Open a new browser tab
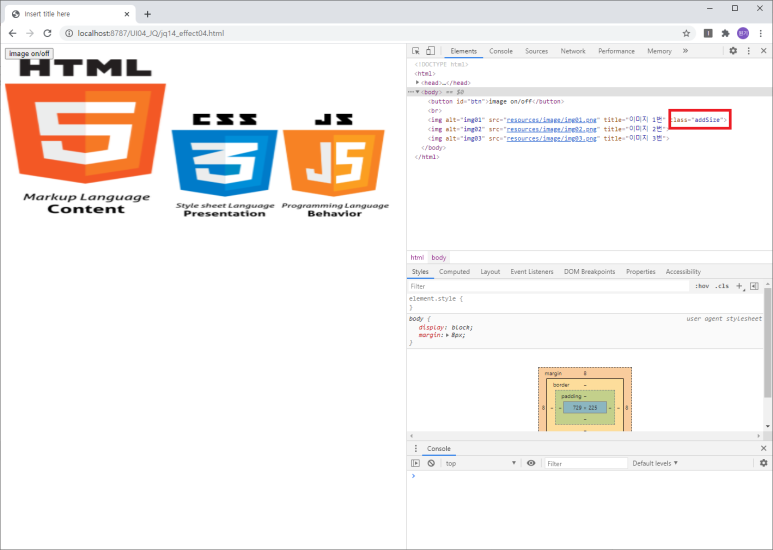773x550 pixels. [x=147, y=14]
